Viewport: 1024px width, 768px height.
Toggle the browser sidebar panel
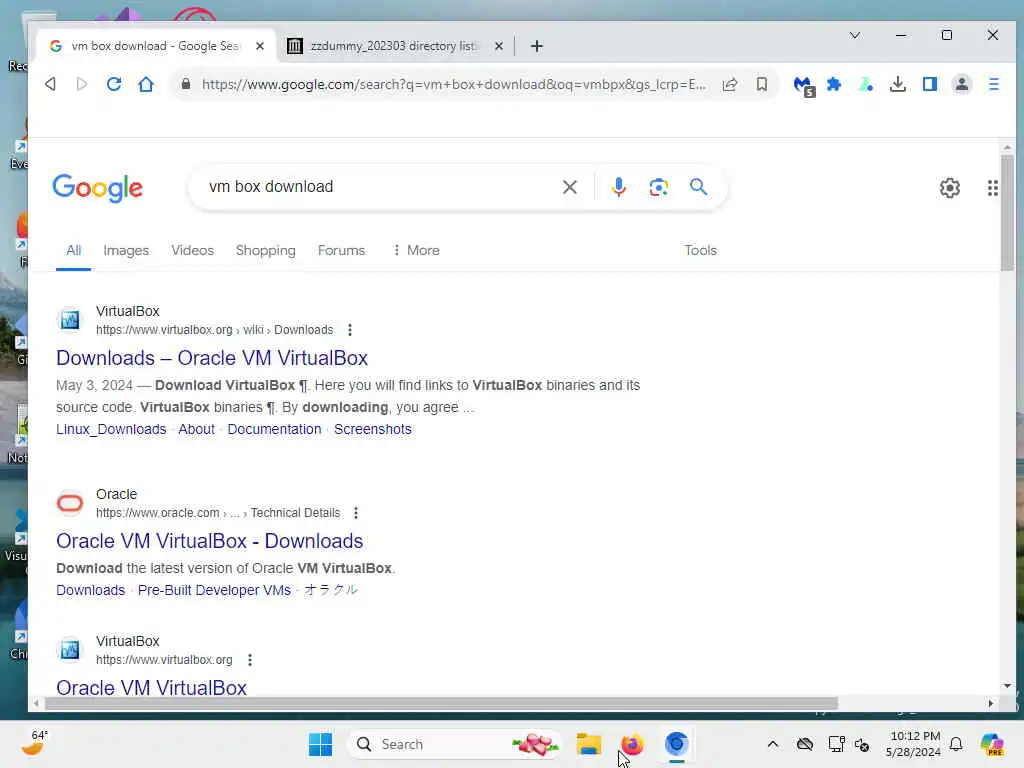[930, 84]
